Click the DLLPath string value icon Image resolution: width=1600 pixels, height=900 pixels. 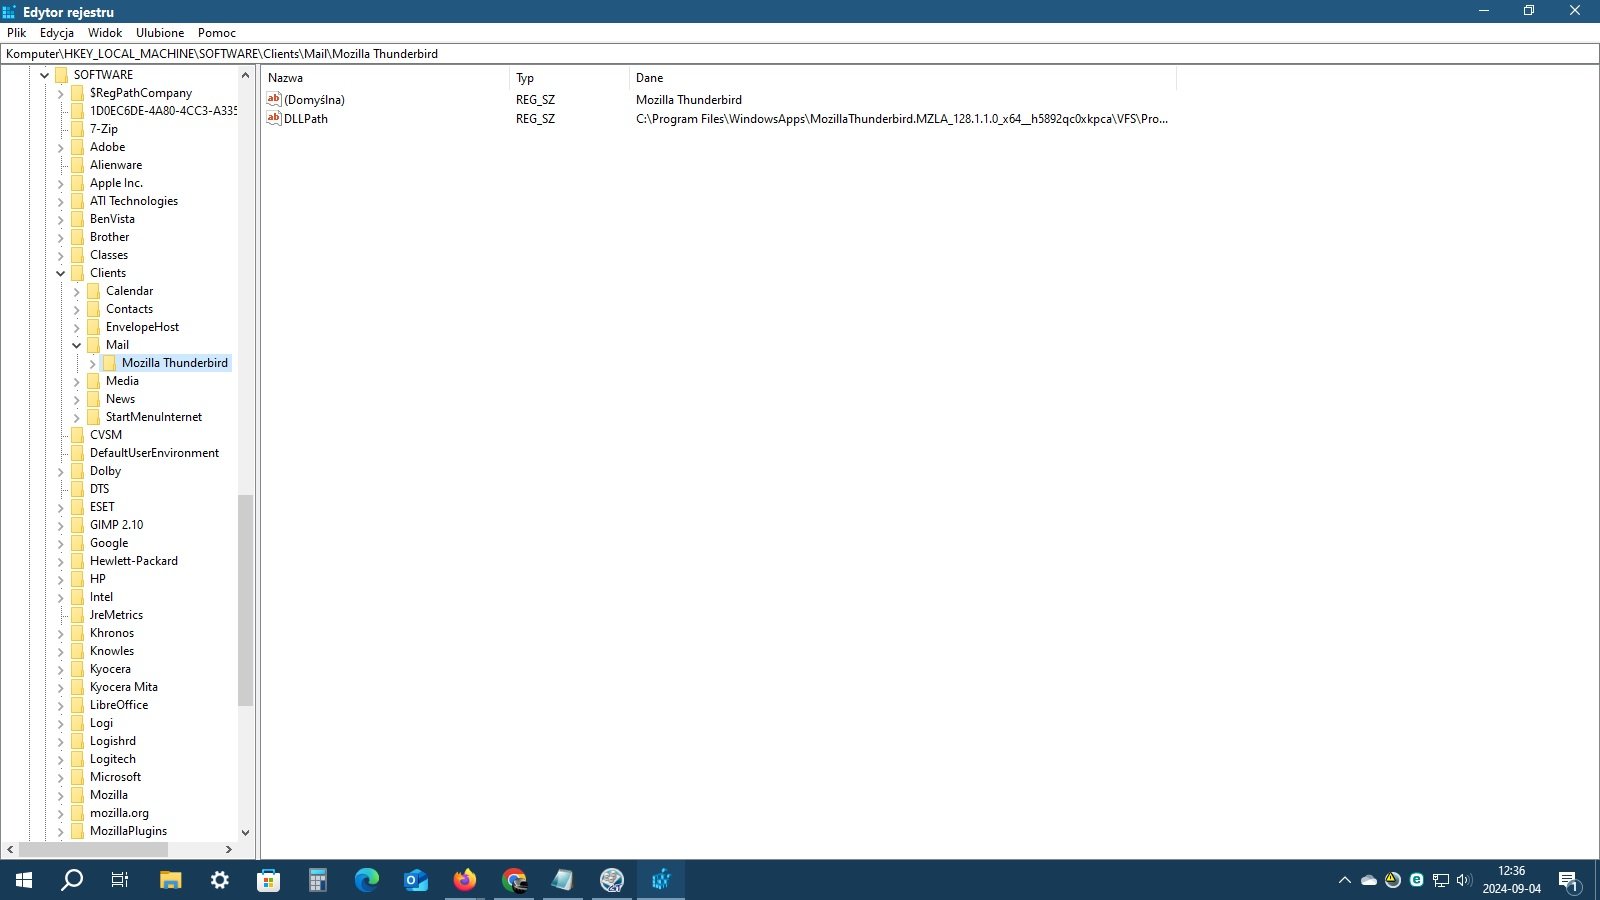coord(274,118)
